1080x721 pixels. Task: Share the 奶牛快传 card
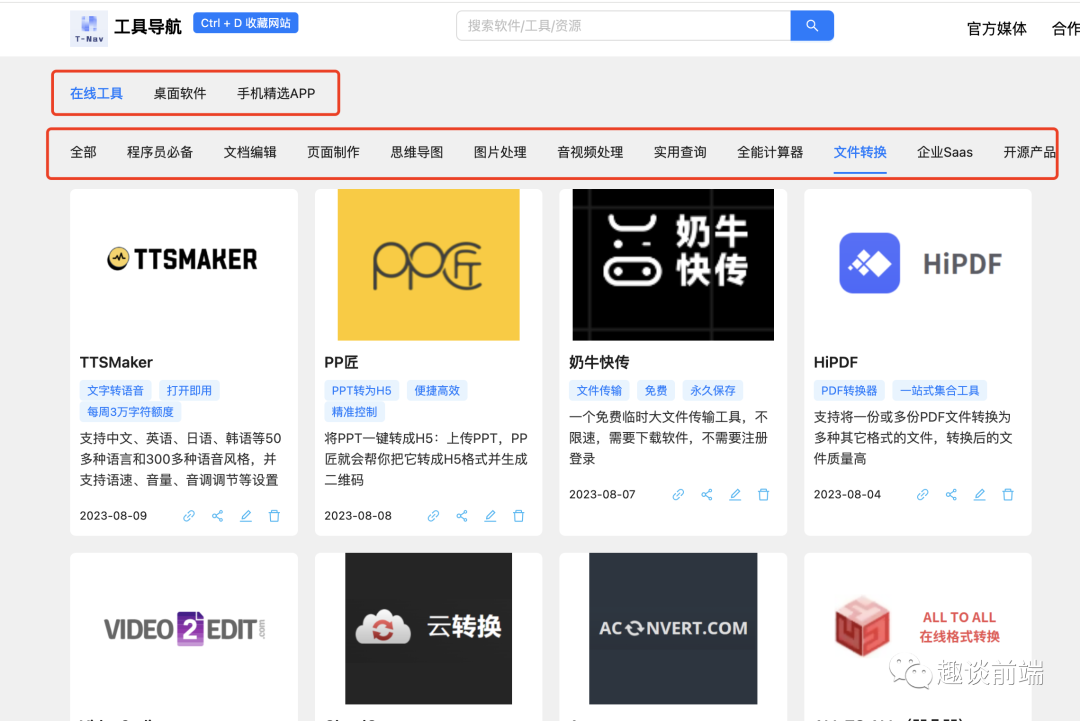tap(707, 494)
